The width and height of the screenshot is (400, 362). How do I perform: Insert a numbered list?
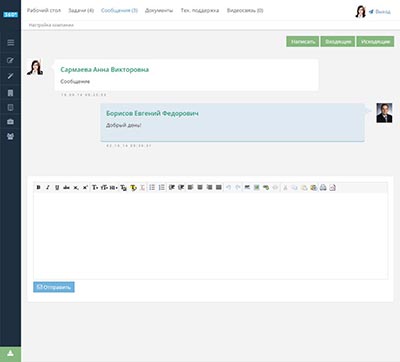click(x=162, y=188)
